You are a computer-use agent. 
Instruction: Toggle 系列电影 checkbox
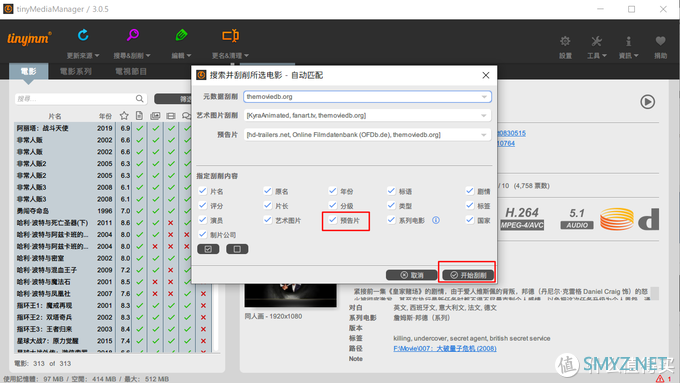(x=391, y=220)
